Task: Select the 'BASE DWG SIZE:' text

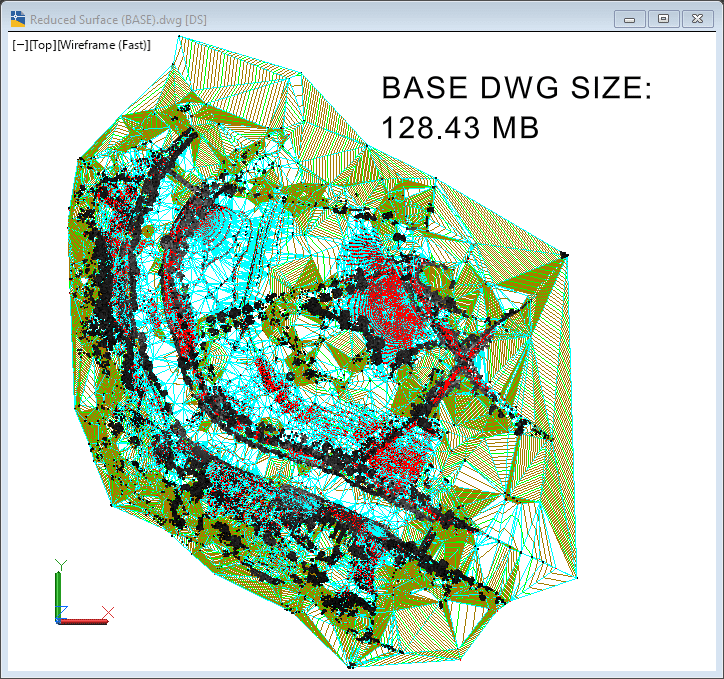Action: [x=517, y=87]
